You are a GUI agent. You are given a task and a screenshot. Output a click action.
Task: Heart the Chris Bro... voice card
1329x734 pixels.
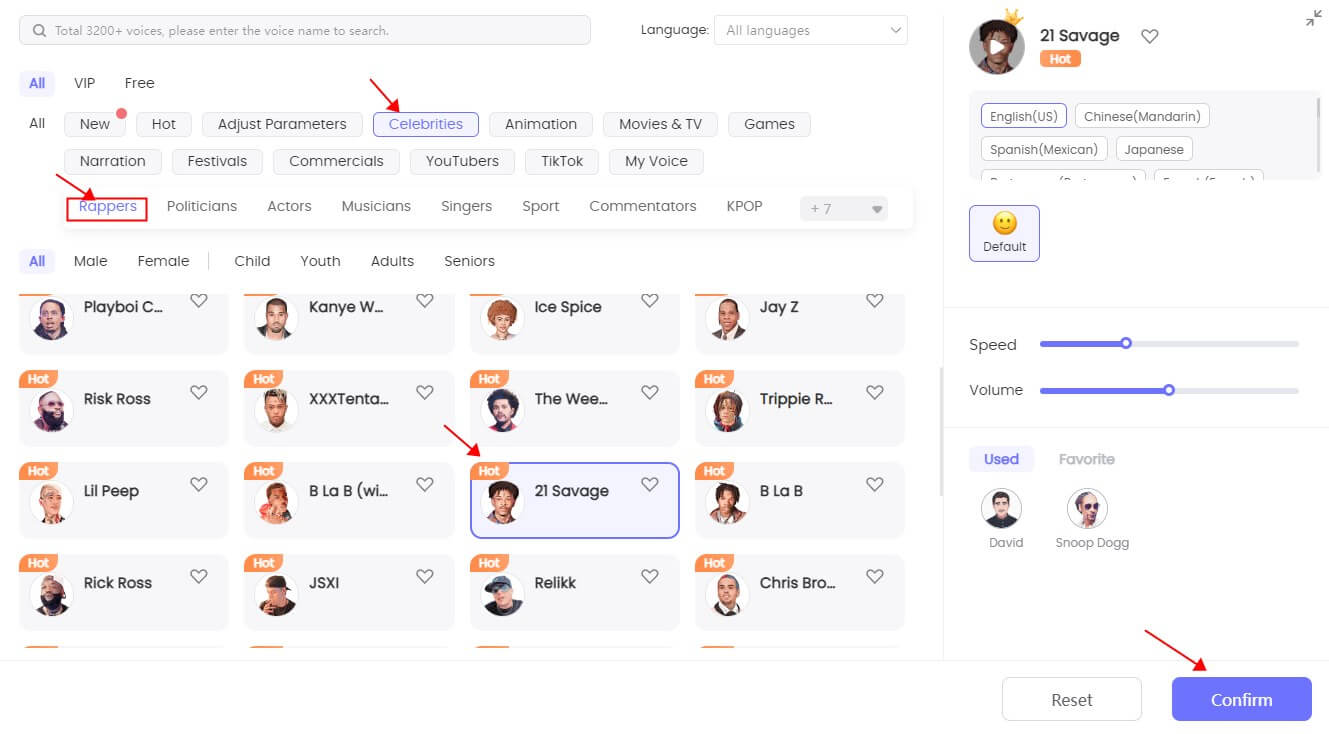tap(875, 576)
